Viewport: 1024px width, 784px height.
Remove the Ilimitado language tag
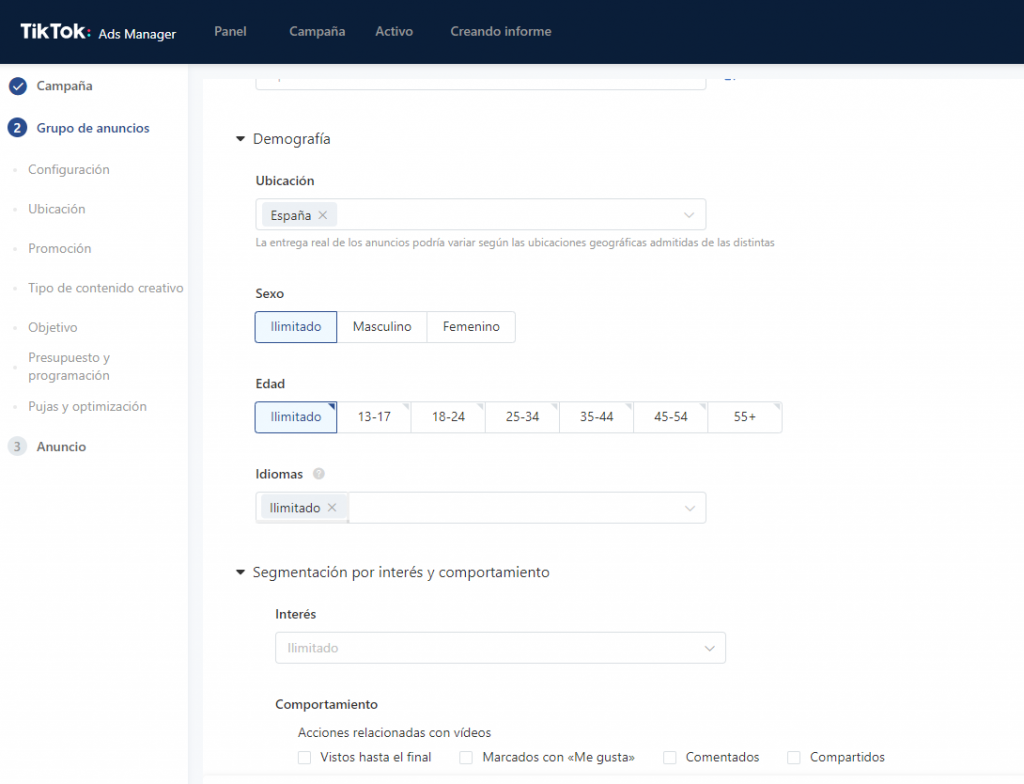coord(332,508)
